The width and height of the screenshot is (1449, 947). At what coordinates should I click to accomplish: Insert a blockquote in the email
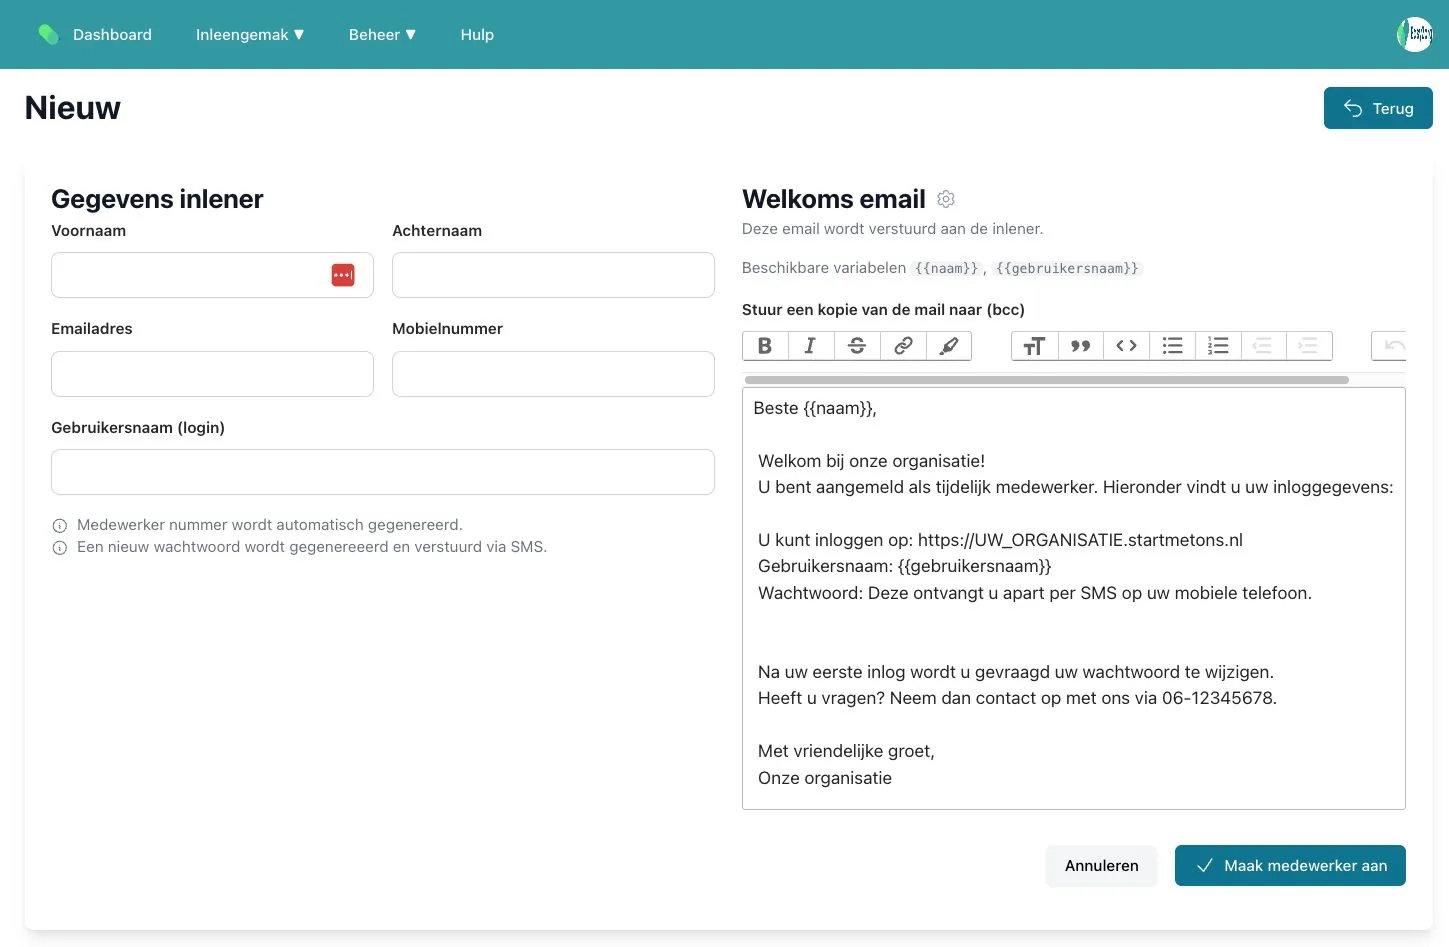(x=1080, y=346)
